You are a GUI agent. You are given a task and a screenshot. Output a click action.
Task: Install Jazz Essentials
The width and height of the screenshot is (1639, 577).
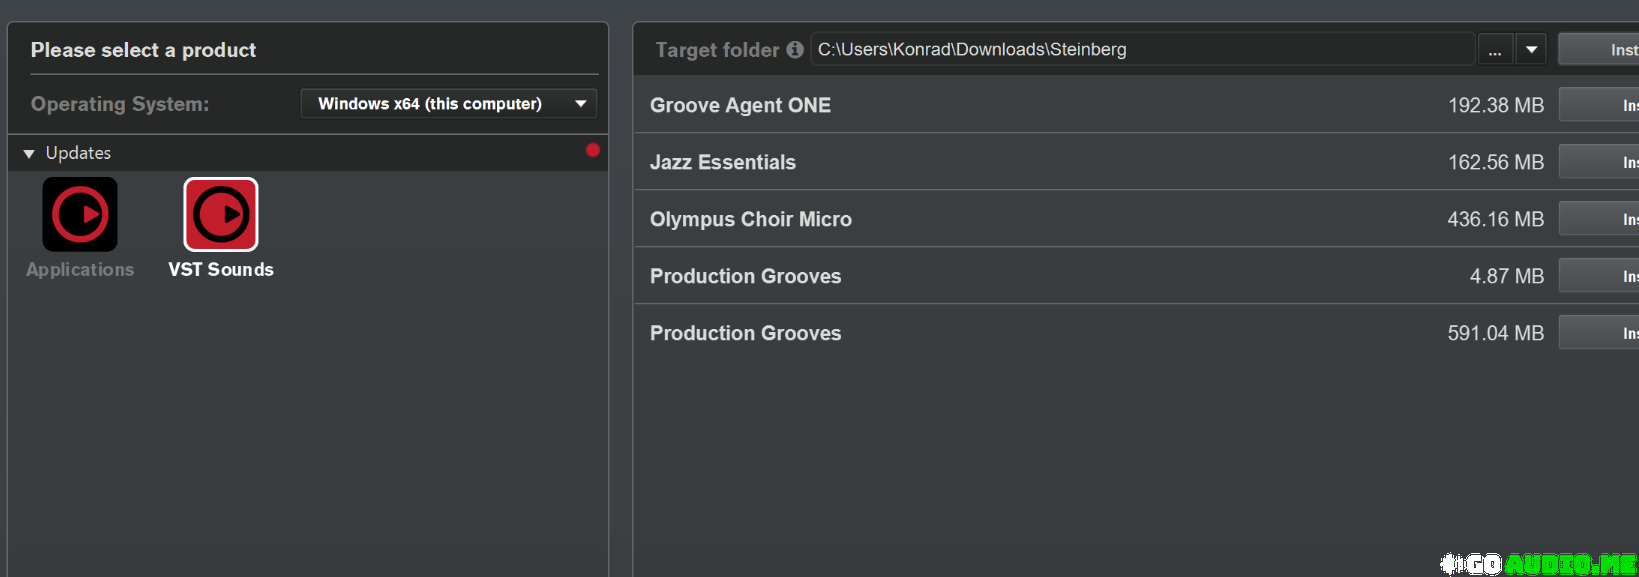point(1600,162)
